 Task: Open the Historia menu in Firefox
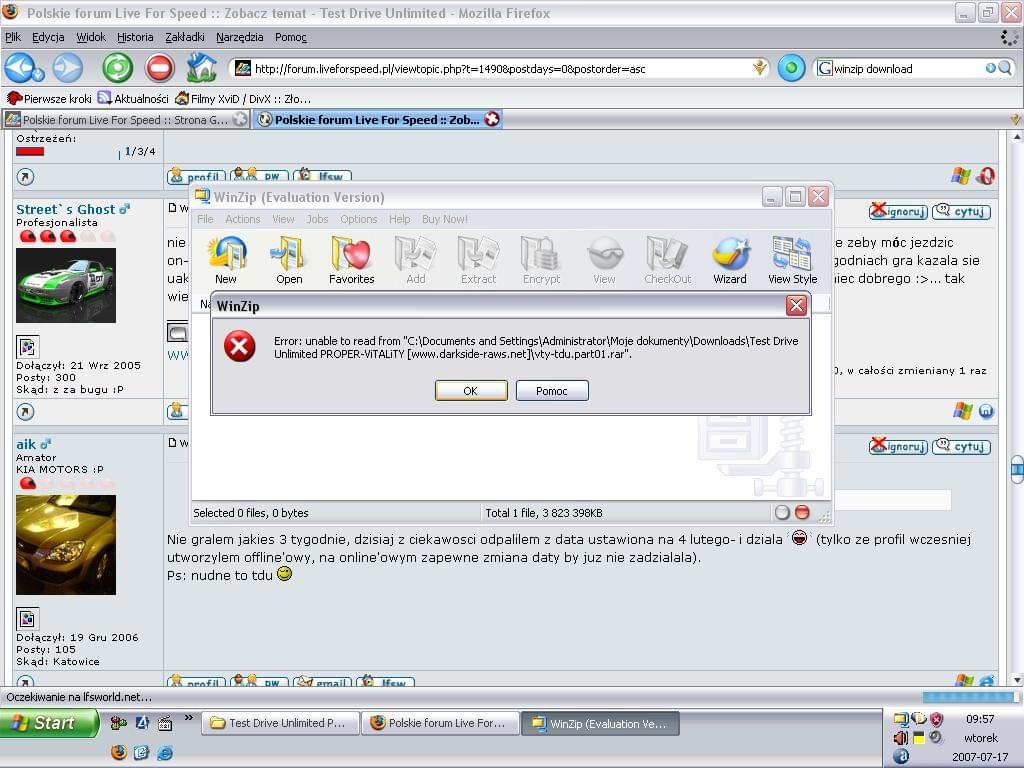(135, 37)
